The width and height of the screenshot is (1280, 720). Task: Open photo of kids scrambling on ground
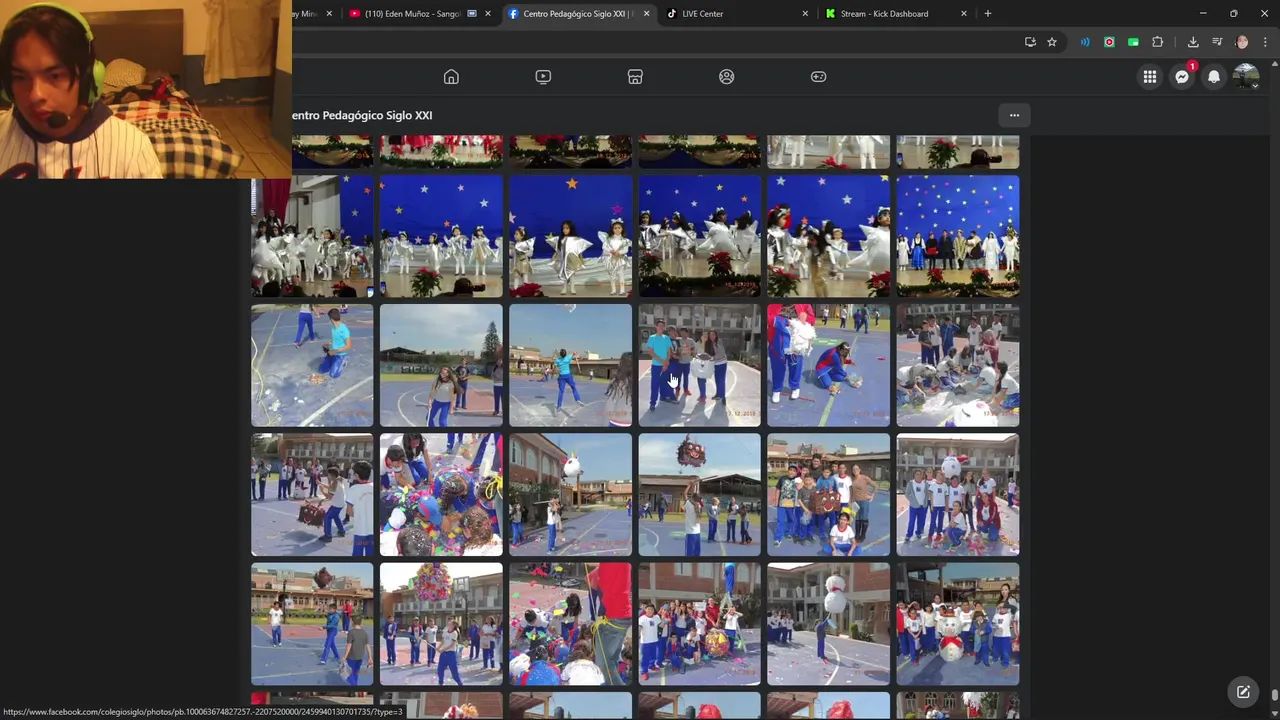(x=958, y=365)
